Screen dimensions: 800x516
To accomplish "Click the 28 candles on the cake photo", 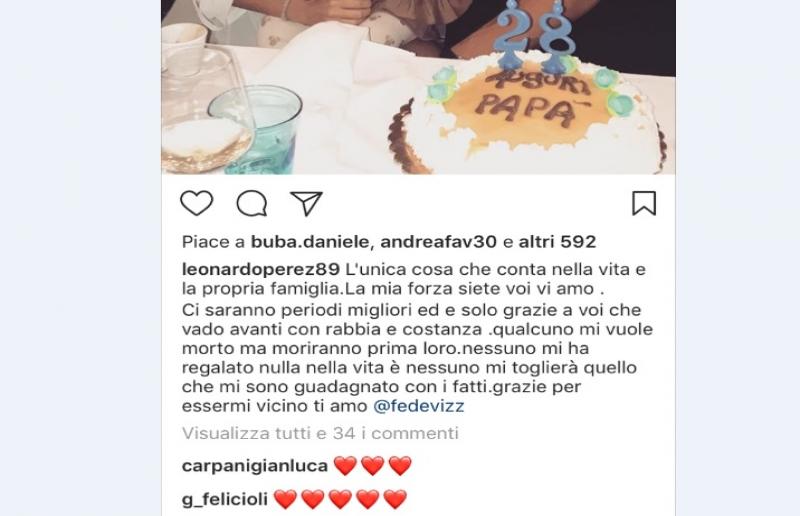I will (534, 35).
